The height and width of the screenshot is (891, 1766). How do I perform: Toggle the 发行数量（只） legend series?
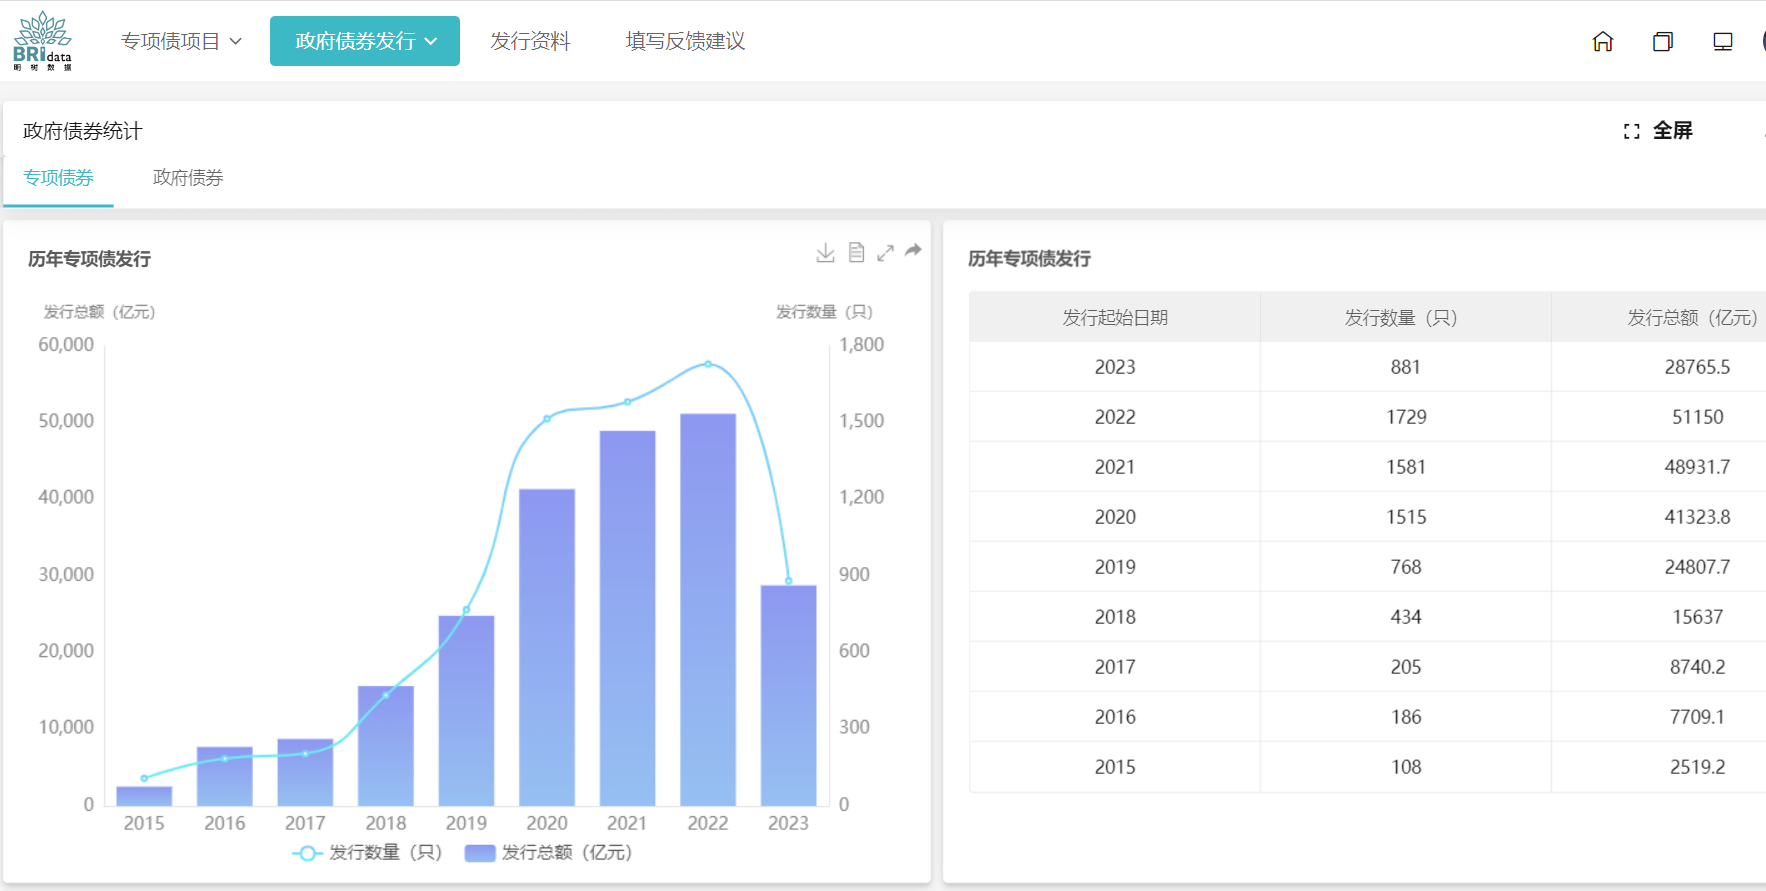point(367,853)
